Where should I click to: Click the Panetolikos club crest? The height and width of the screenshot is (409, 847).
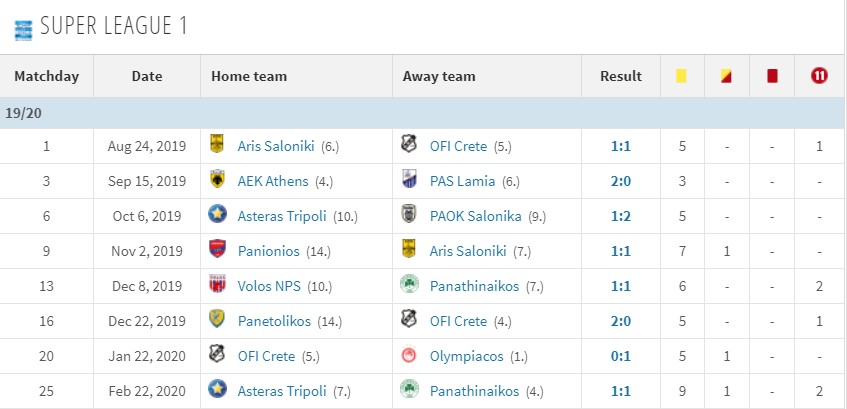(217, 319)
